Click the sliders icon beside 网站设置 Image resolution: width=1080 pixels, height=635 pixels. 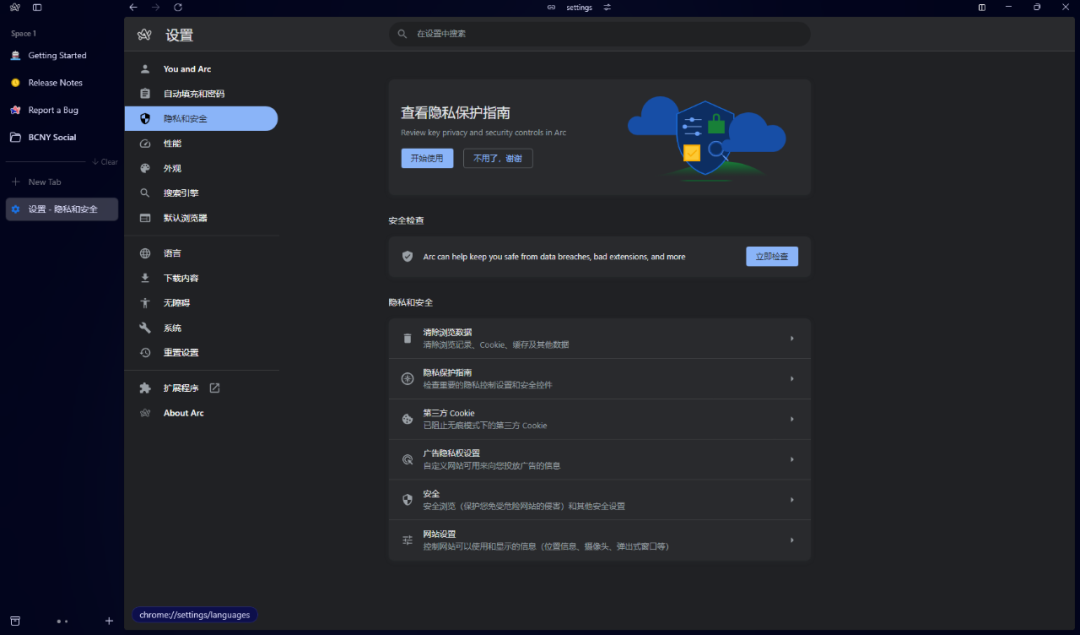click(407, 540)
